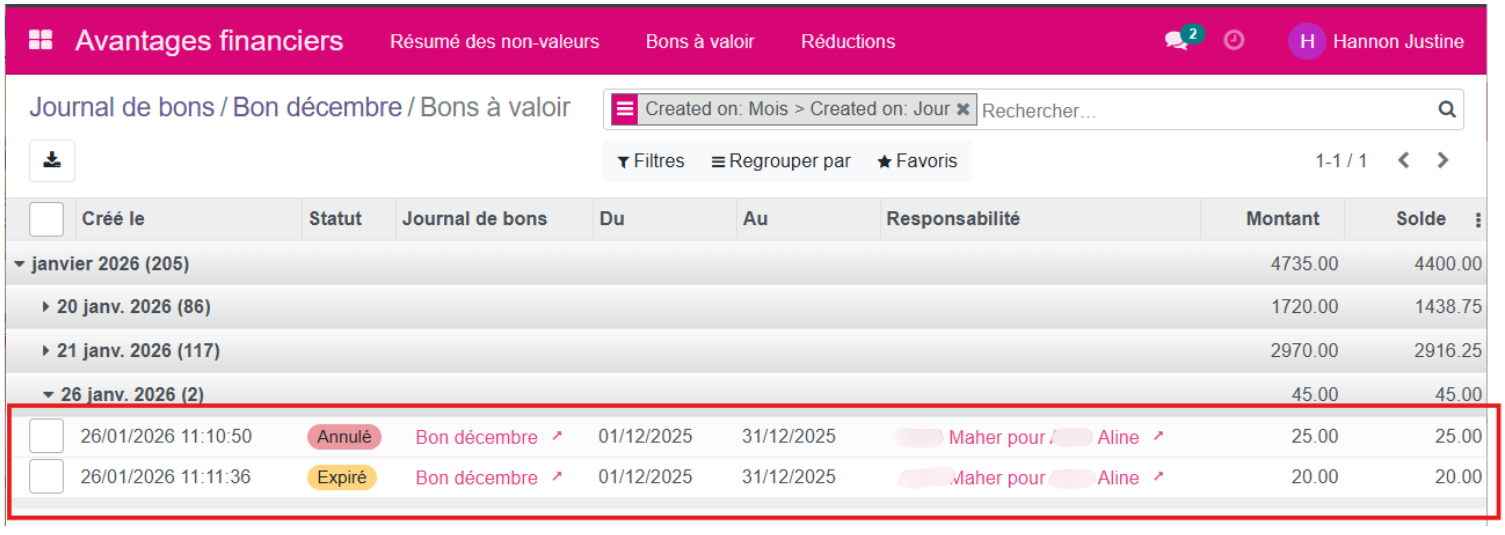This screenshot has width=1505, height=535.
Task: Go to previous page arrow
Action: [x=1404, y=160]
